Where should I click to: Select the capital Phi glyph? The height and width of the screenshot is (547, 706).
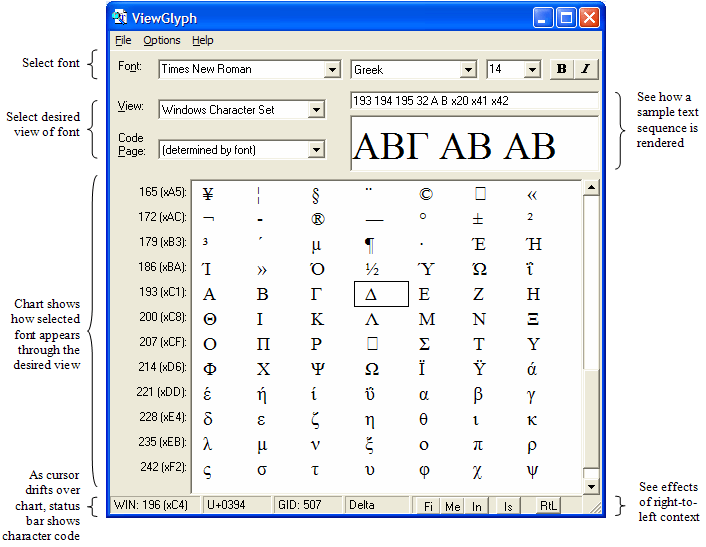pyautogui.click(x=210, y=369)
